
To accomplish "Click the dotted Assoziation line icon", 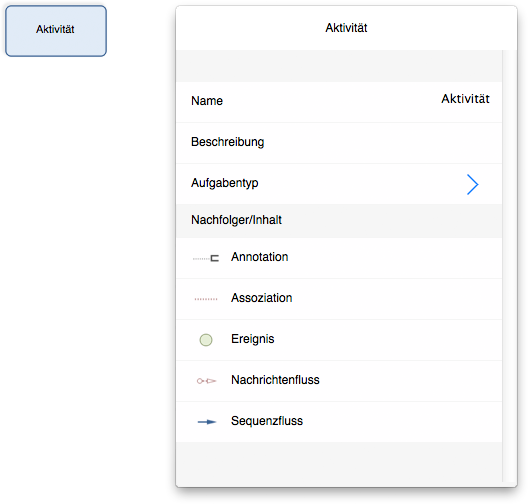I will click(x=206, y=299).
